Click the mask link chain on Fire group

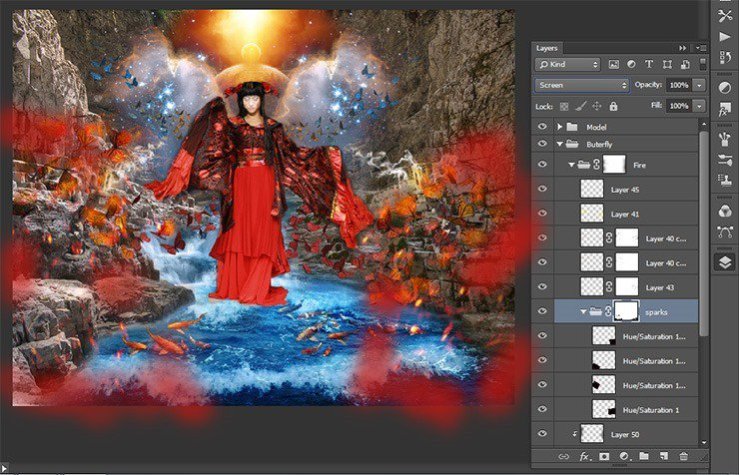click(x=597, y=164)
